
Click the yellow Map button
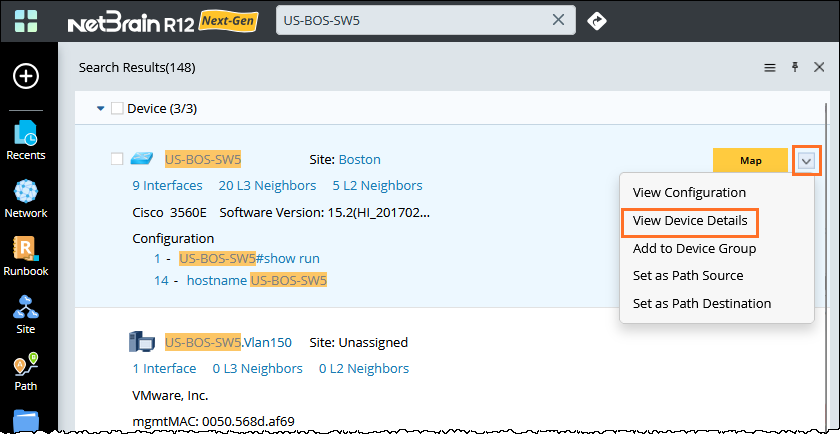coord(750,160)
